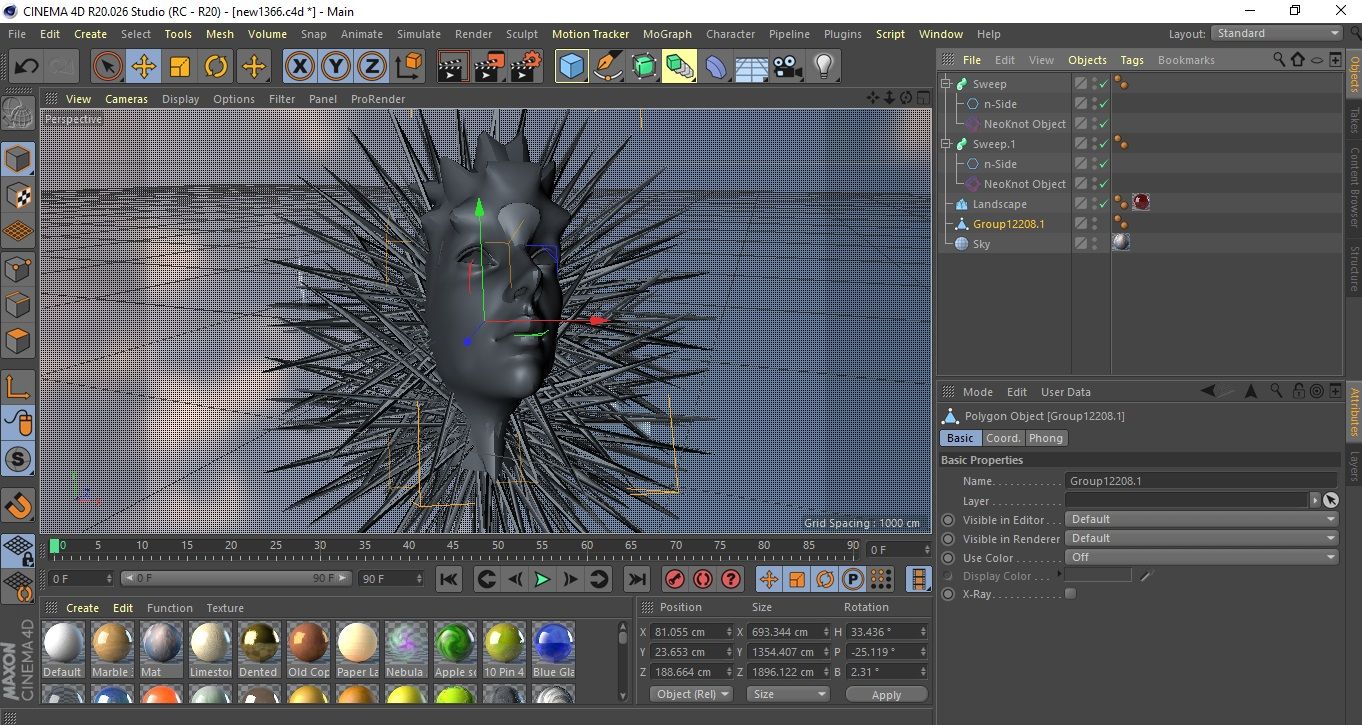Image resolution: width=1362 pixels, height=725 pixels.
Task: Select Polygons mode icon
Action: pos(18,340)
